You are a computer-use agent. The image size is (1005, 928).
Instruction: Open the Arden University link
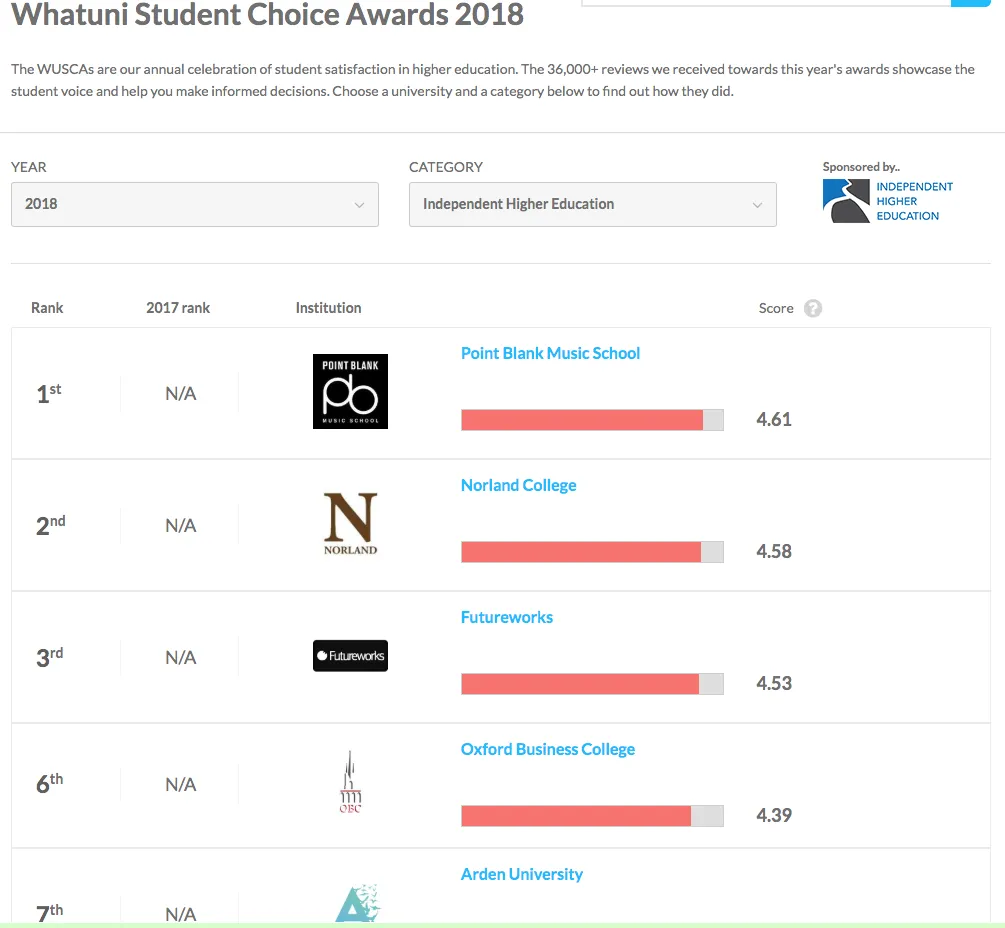click(x=522, y=874)
